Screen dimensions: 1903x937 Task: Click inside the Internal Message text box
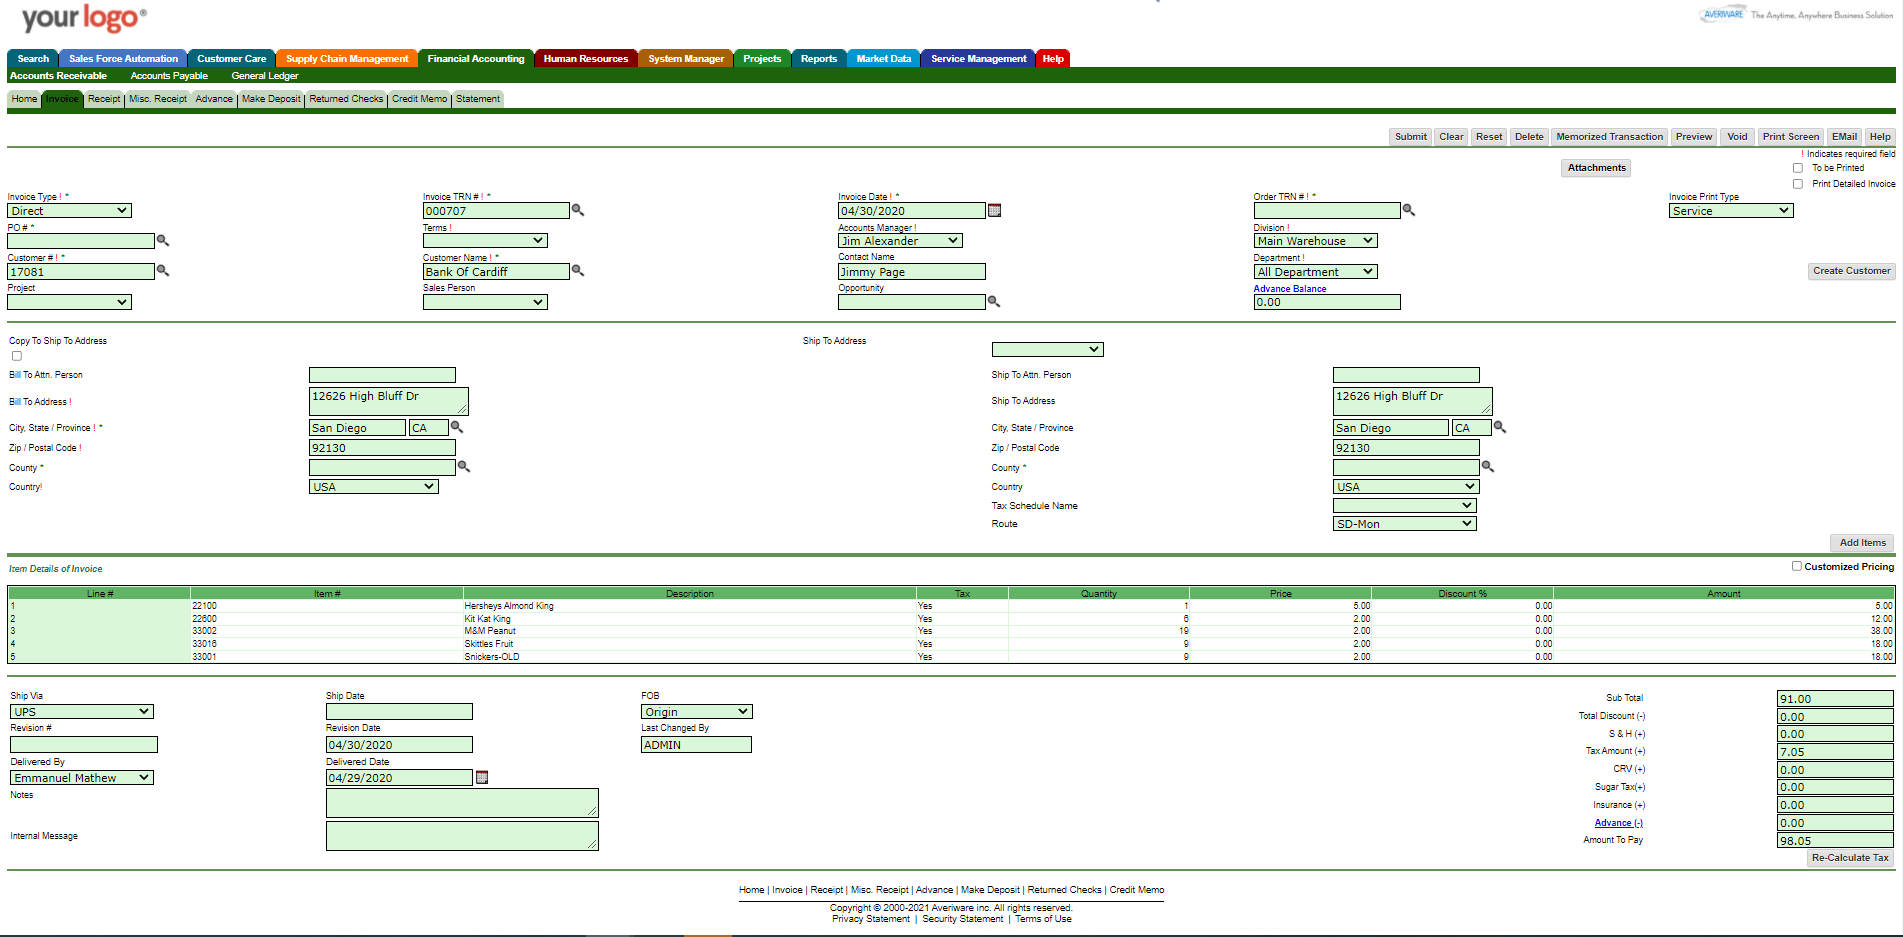(x=461, y=835)
